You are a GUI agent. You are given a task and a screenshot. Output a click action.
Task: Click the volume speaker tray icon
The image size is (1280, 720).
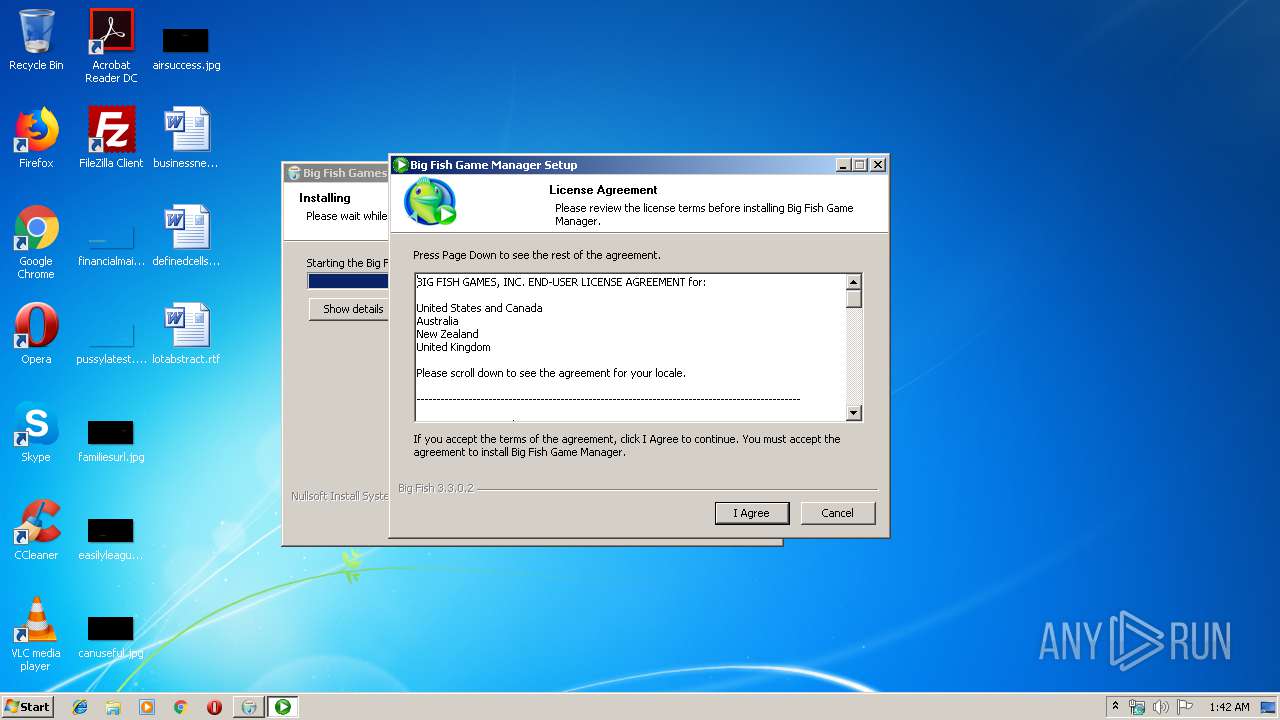[1161, 707]
